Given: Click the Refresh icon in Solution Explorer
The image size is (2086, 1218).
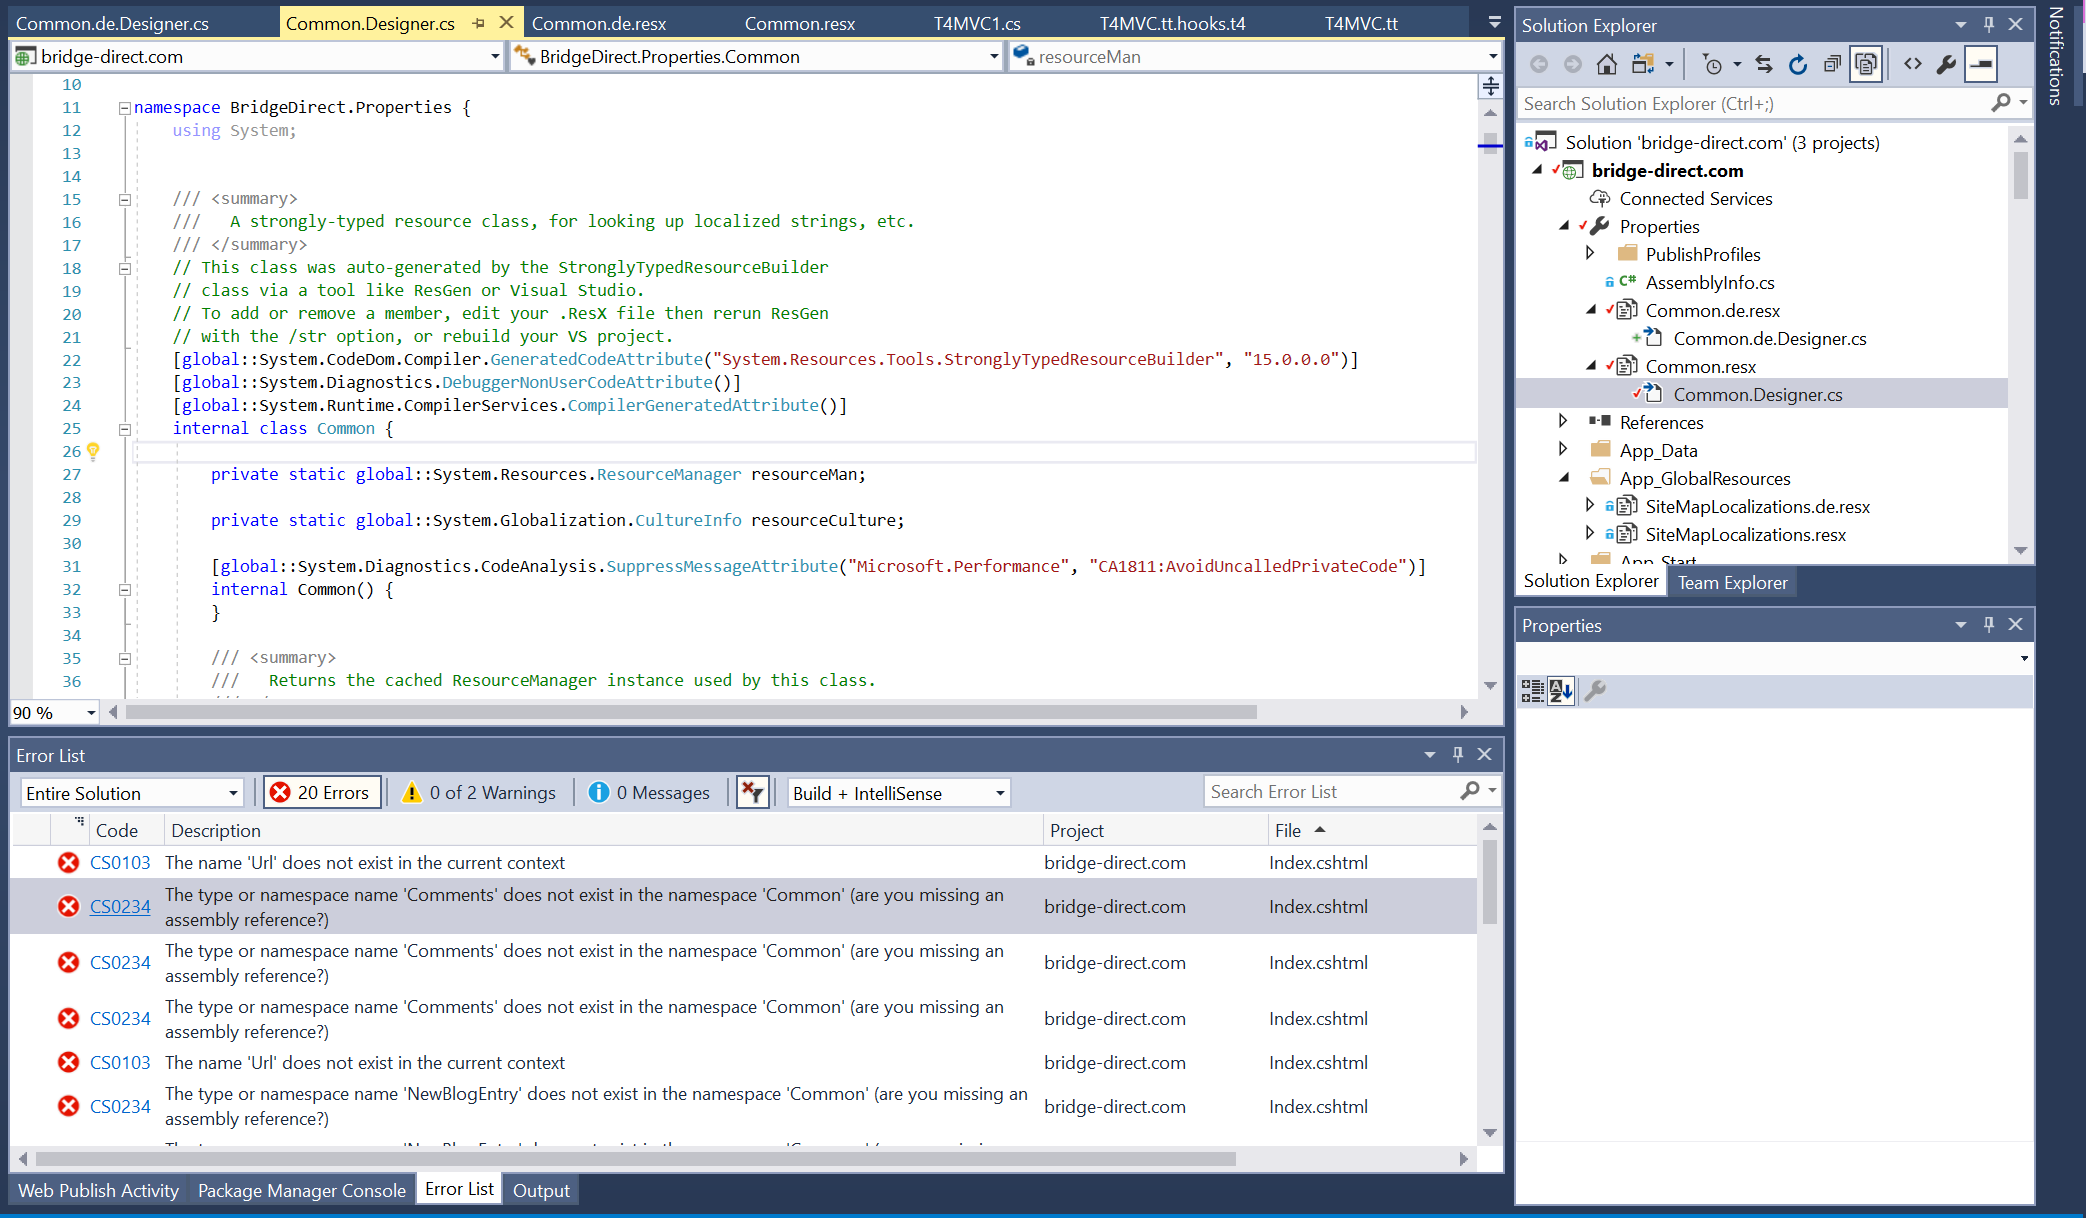Looking at the screenshot, I should [x=1797, y=65].
